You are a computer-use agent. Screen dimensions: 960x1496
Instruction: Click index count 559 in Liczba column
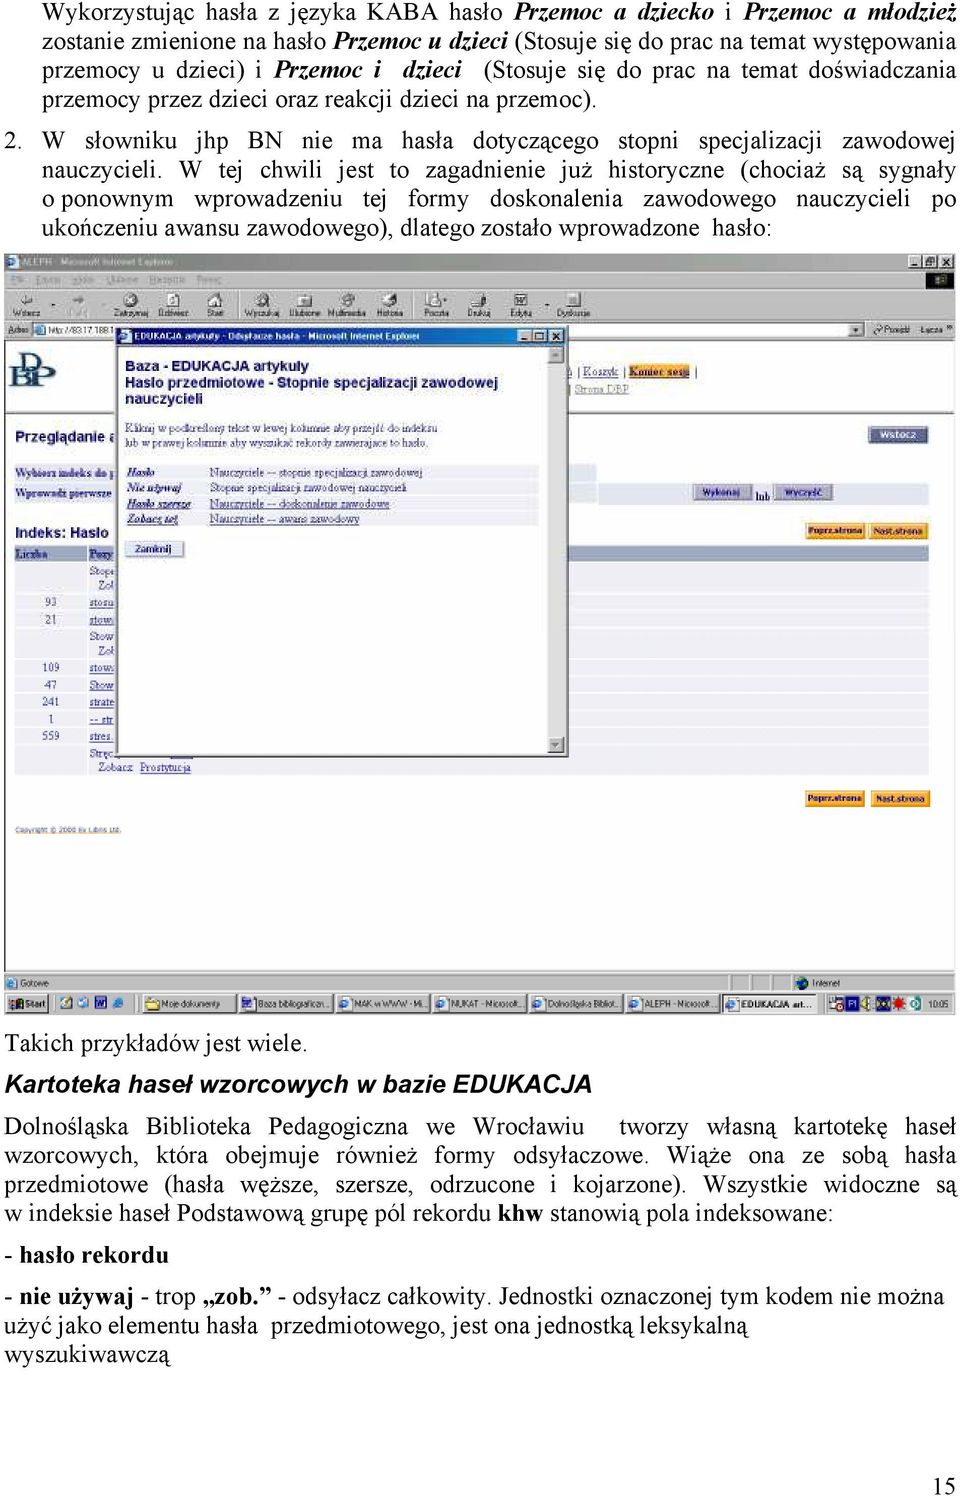[51, 736]
